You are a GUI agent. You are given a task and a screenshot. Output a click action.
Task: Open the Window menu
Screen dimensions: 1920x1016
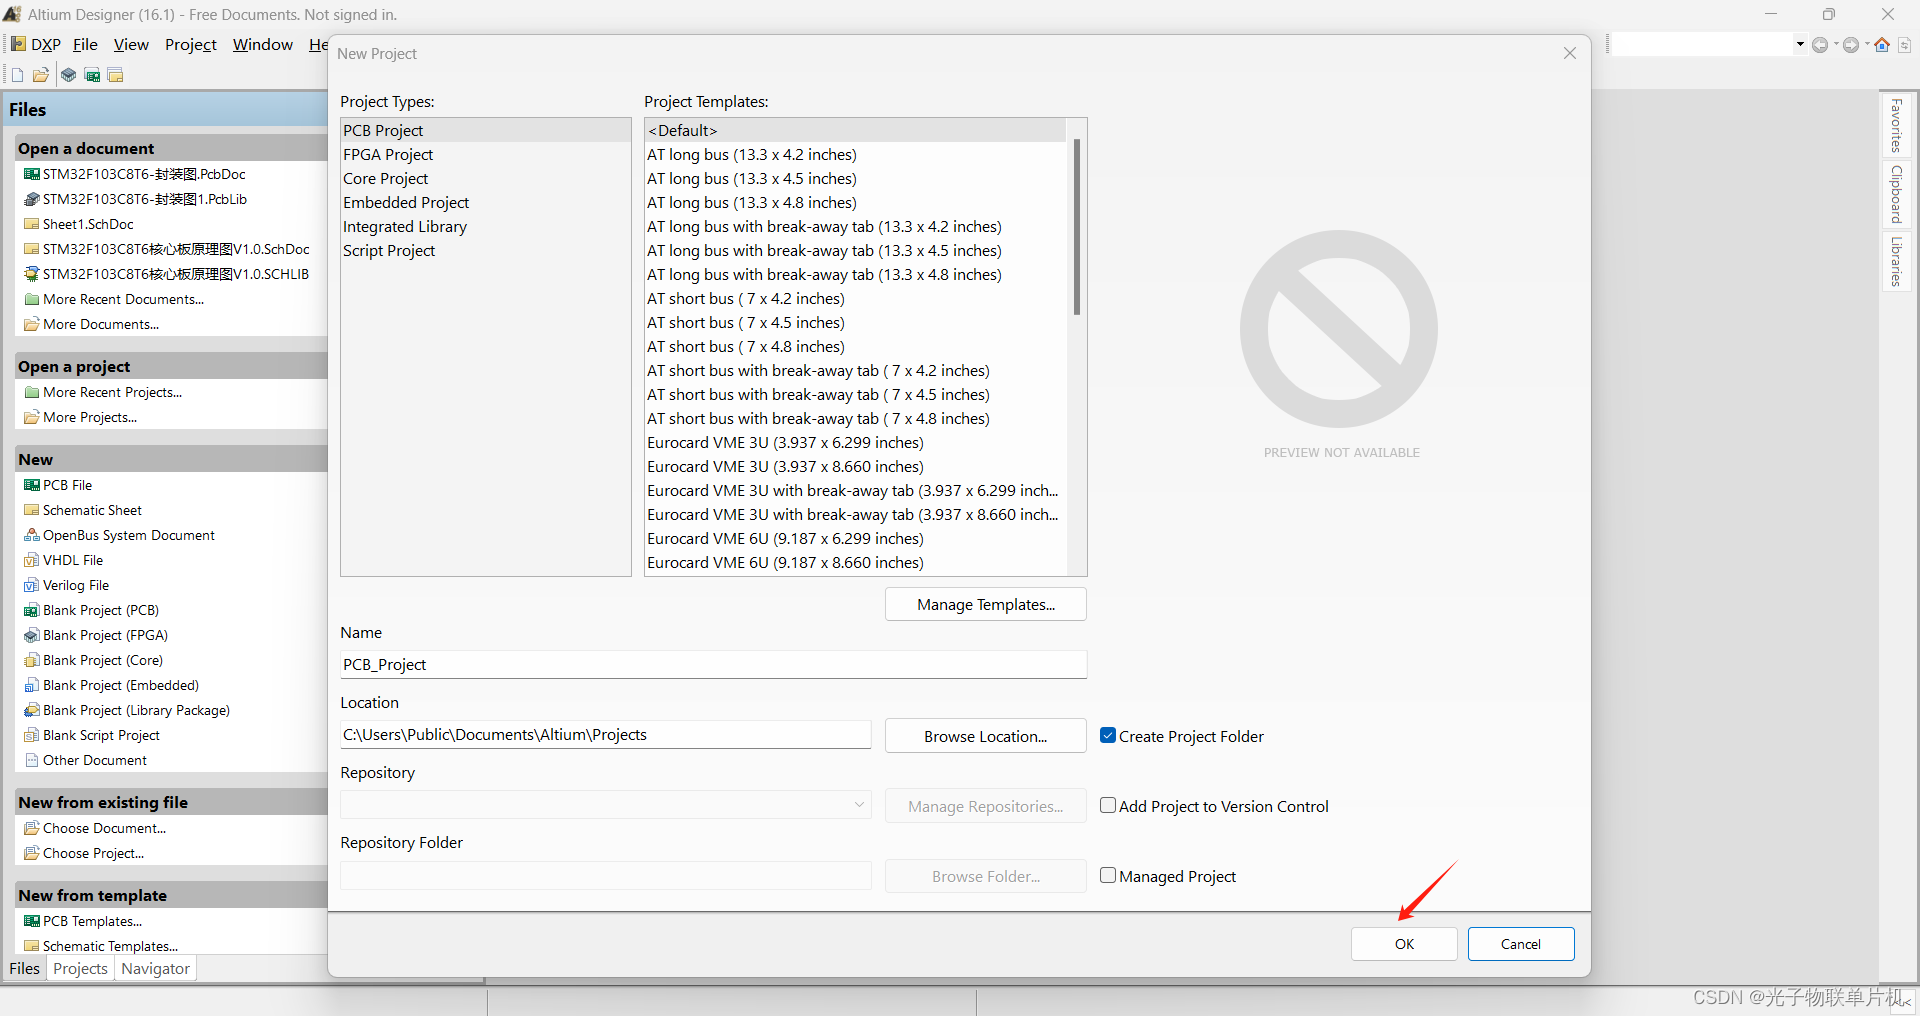point(263,44)
